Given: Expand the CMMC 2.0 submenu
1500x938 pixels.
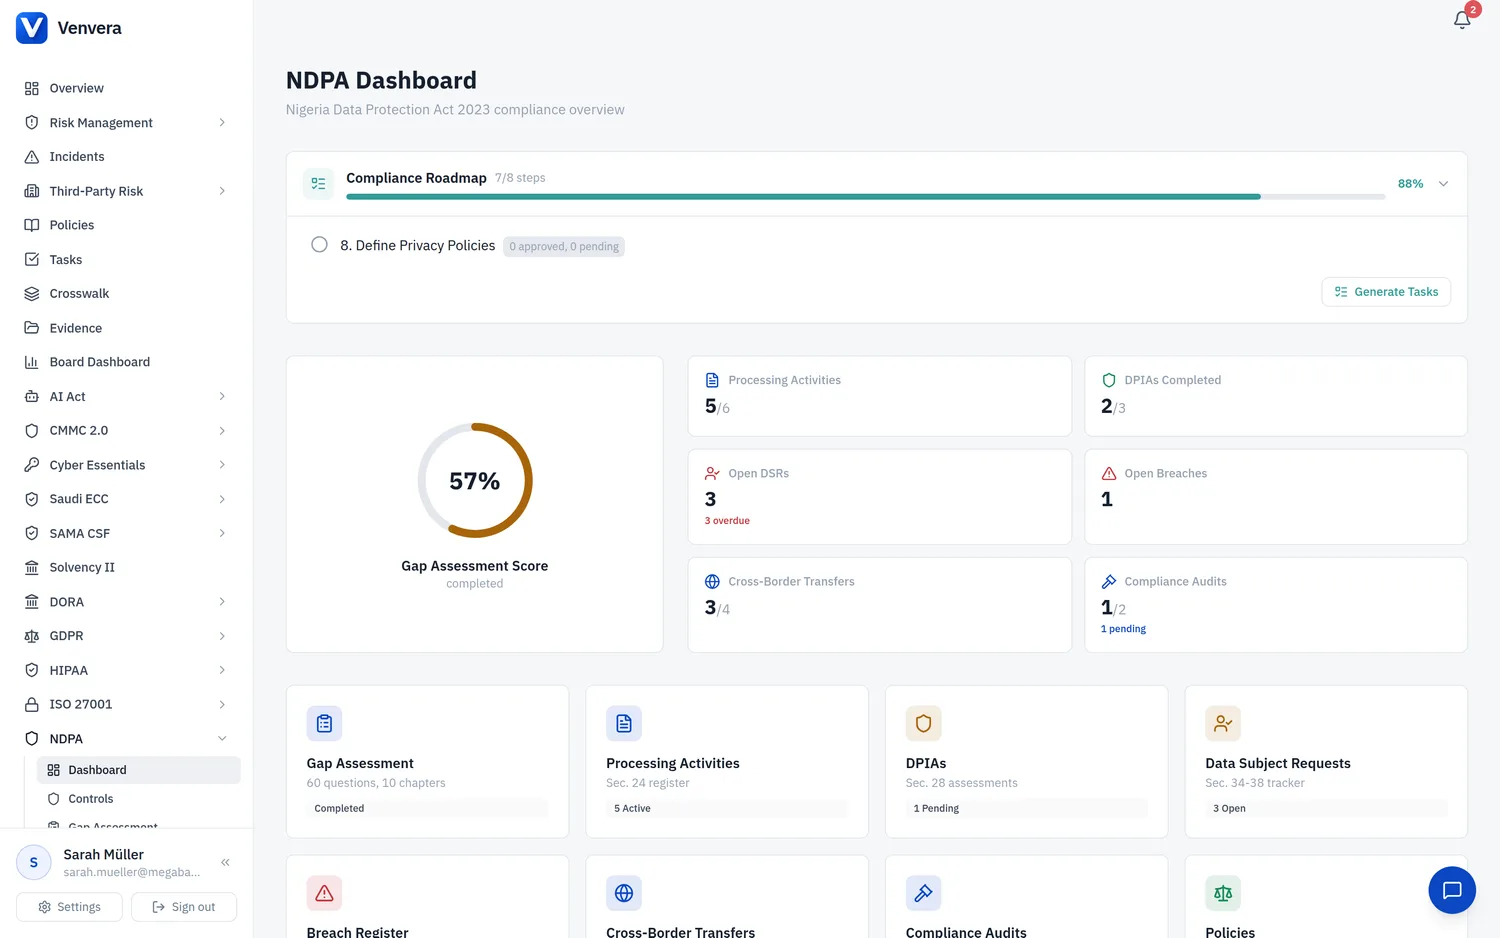Looking at the screenshot, I should 222,431.
